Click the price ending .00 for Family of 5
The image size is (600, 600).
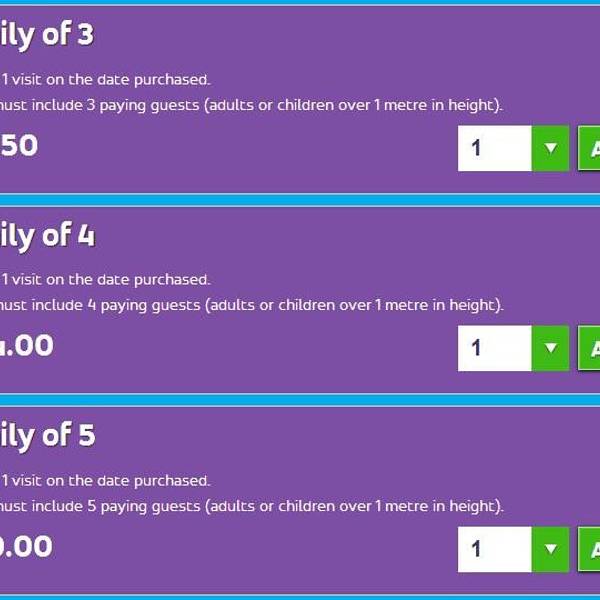tap(26, 547)
